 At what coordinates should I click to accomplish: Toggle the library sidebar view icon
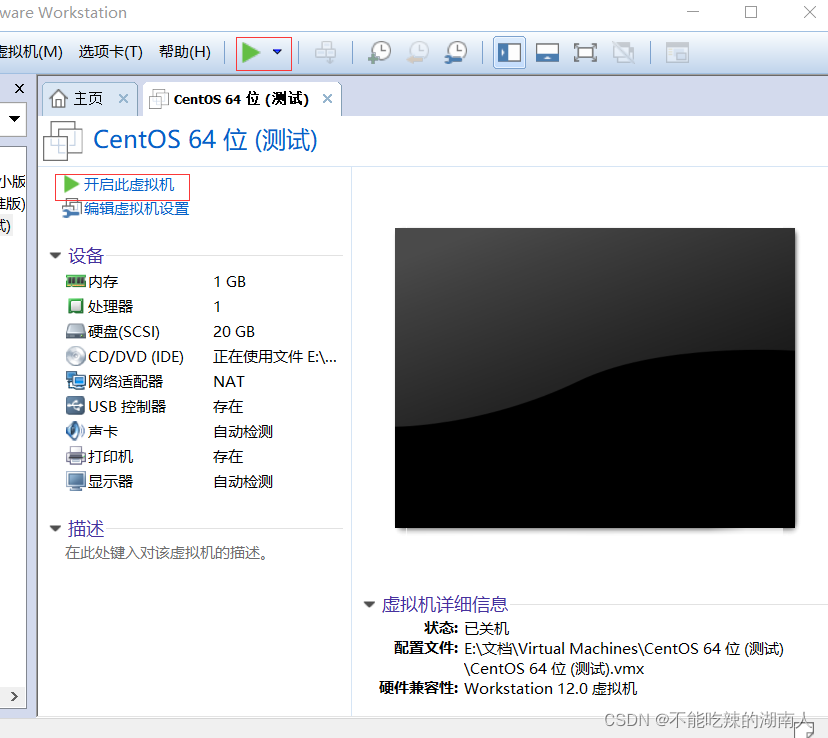509,52
